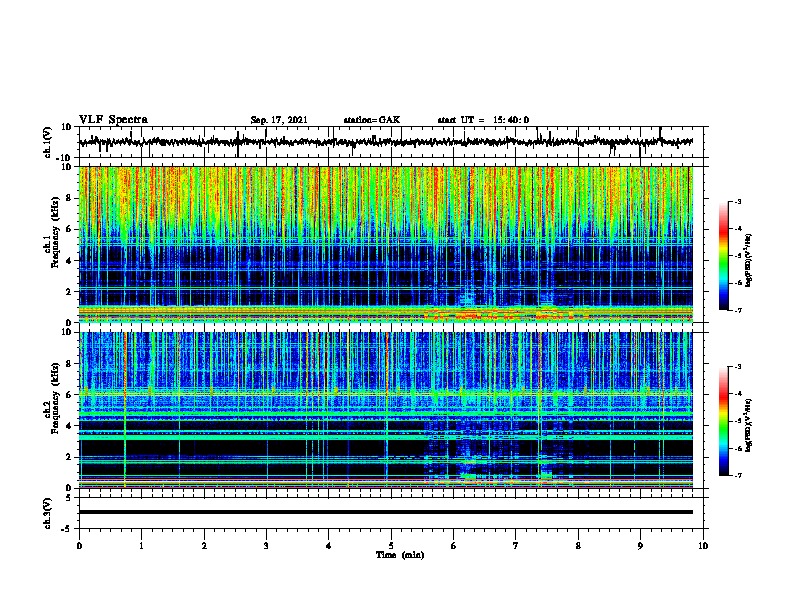The height and width of the screenshot is (612, 792).
Task: Click the "-7" label on ch.1 color bar
Action: pyautogui.click(x=738, y=310)
